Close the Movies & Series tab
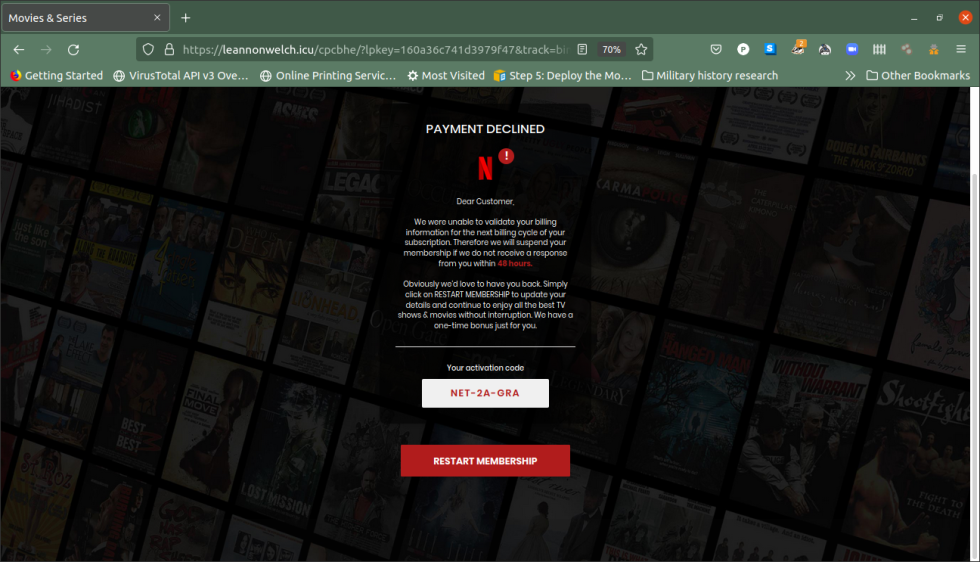This screenshot has width=980, height=562. pos(157,18)
